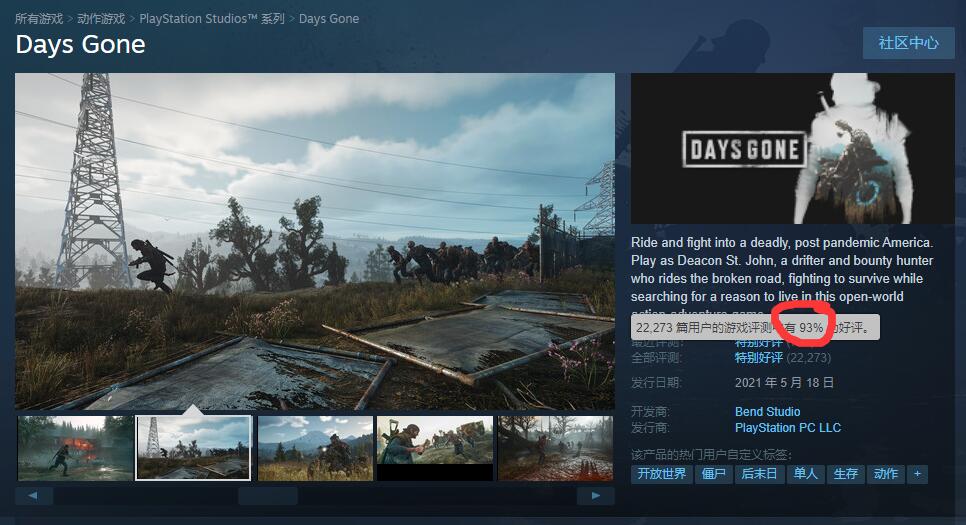Viewport: 966px width, 525px height.
Task: Select the burning house thumbnail
Action: tap(75, 448)
